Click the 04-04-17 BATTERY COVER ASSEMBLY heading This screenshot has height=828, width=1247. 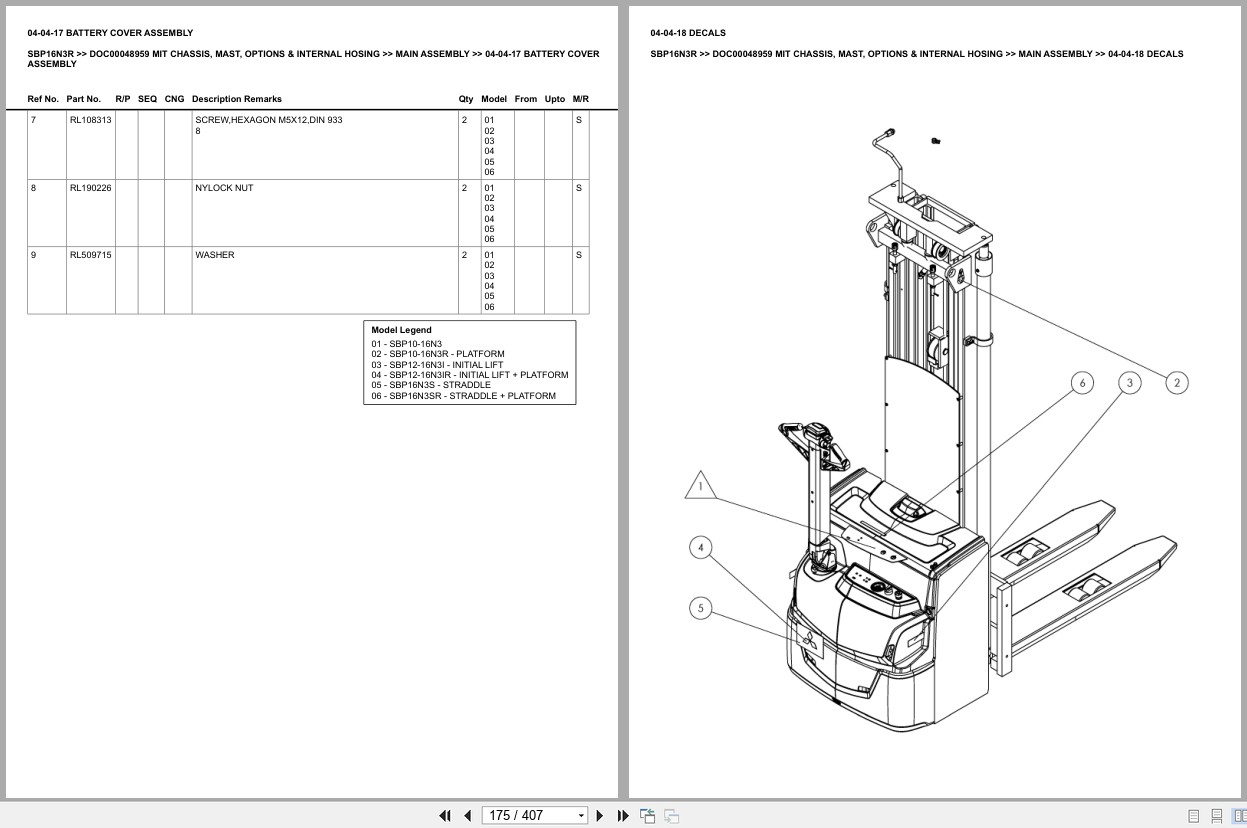tap(110, 33)
